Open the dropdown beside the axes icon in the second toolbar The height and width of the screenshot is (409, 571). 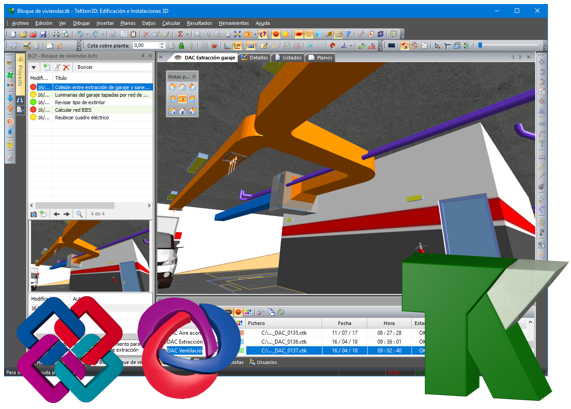[351, 46]
